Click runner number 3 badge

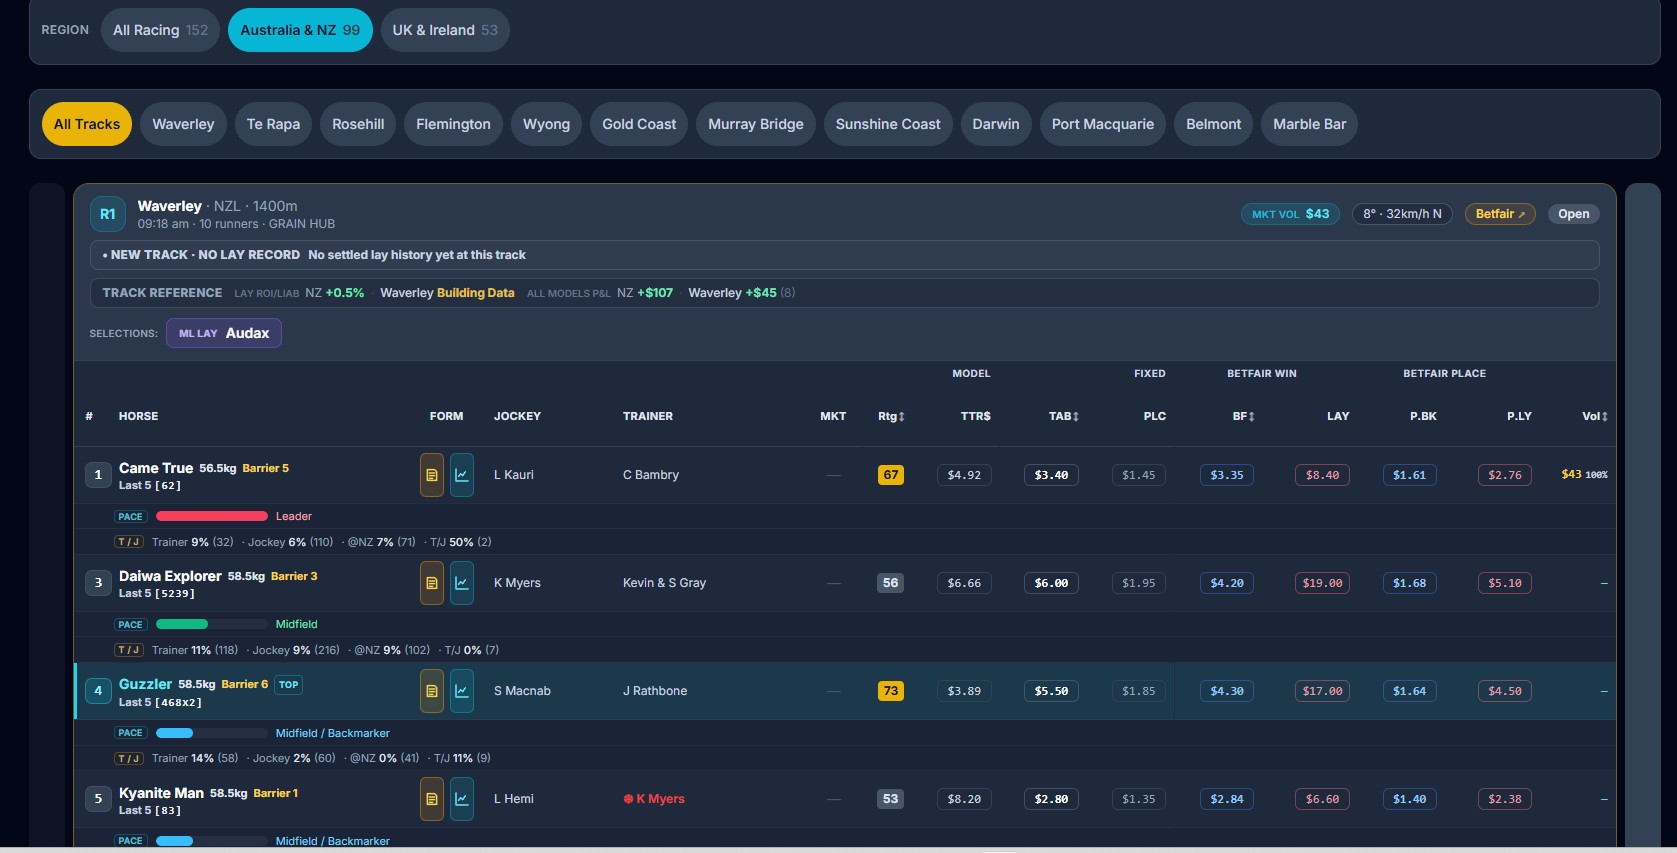pos(98,583)
